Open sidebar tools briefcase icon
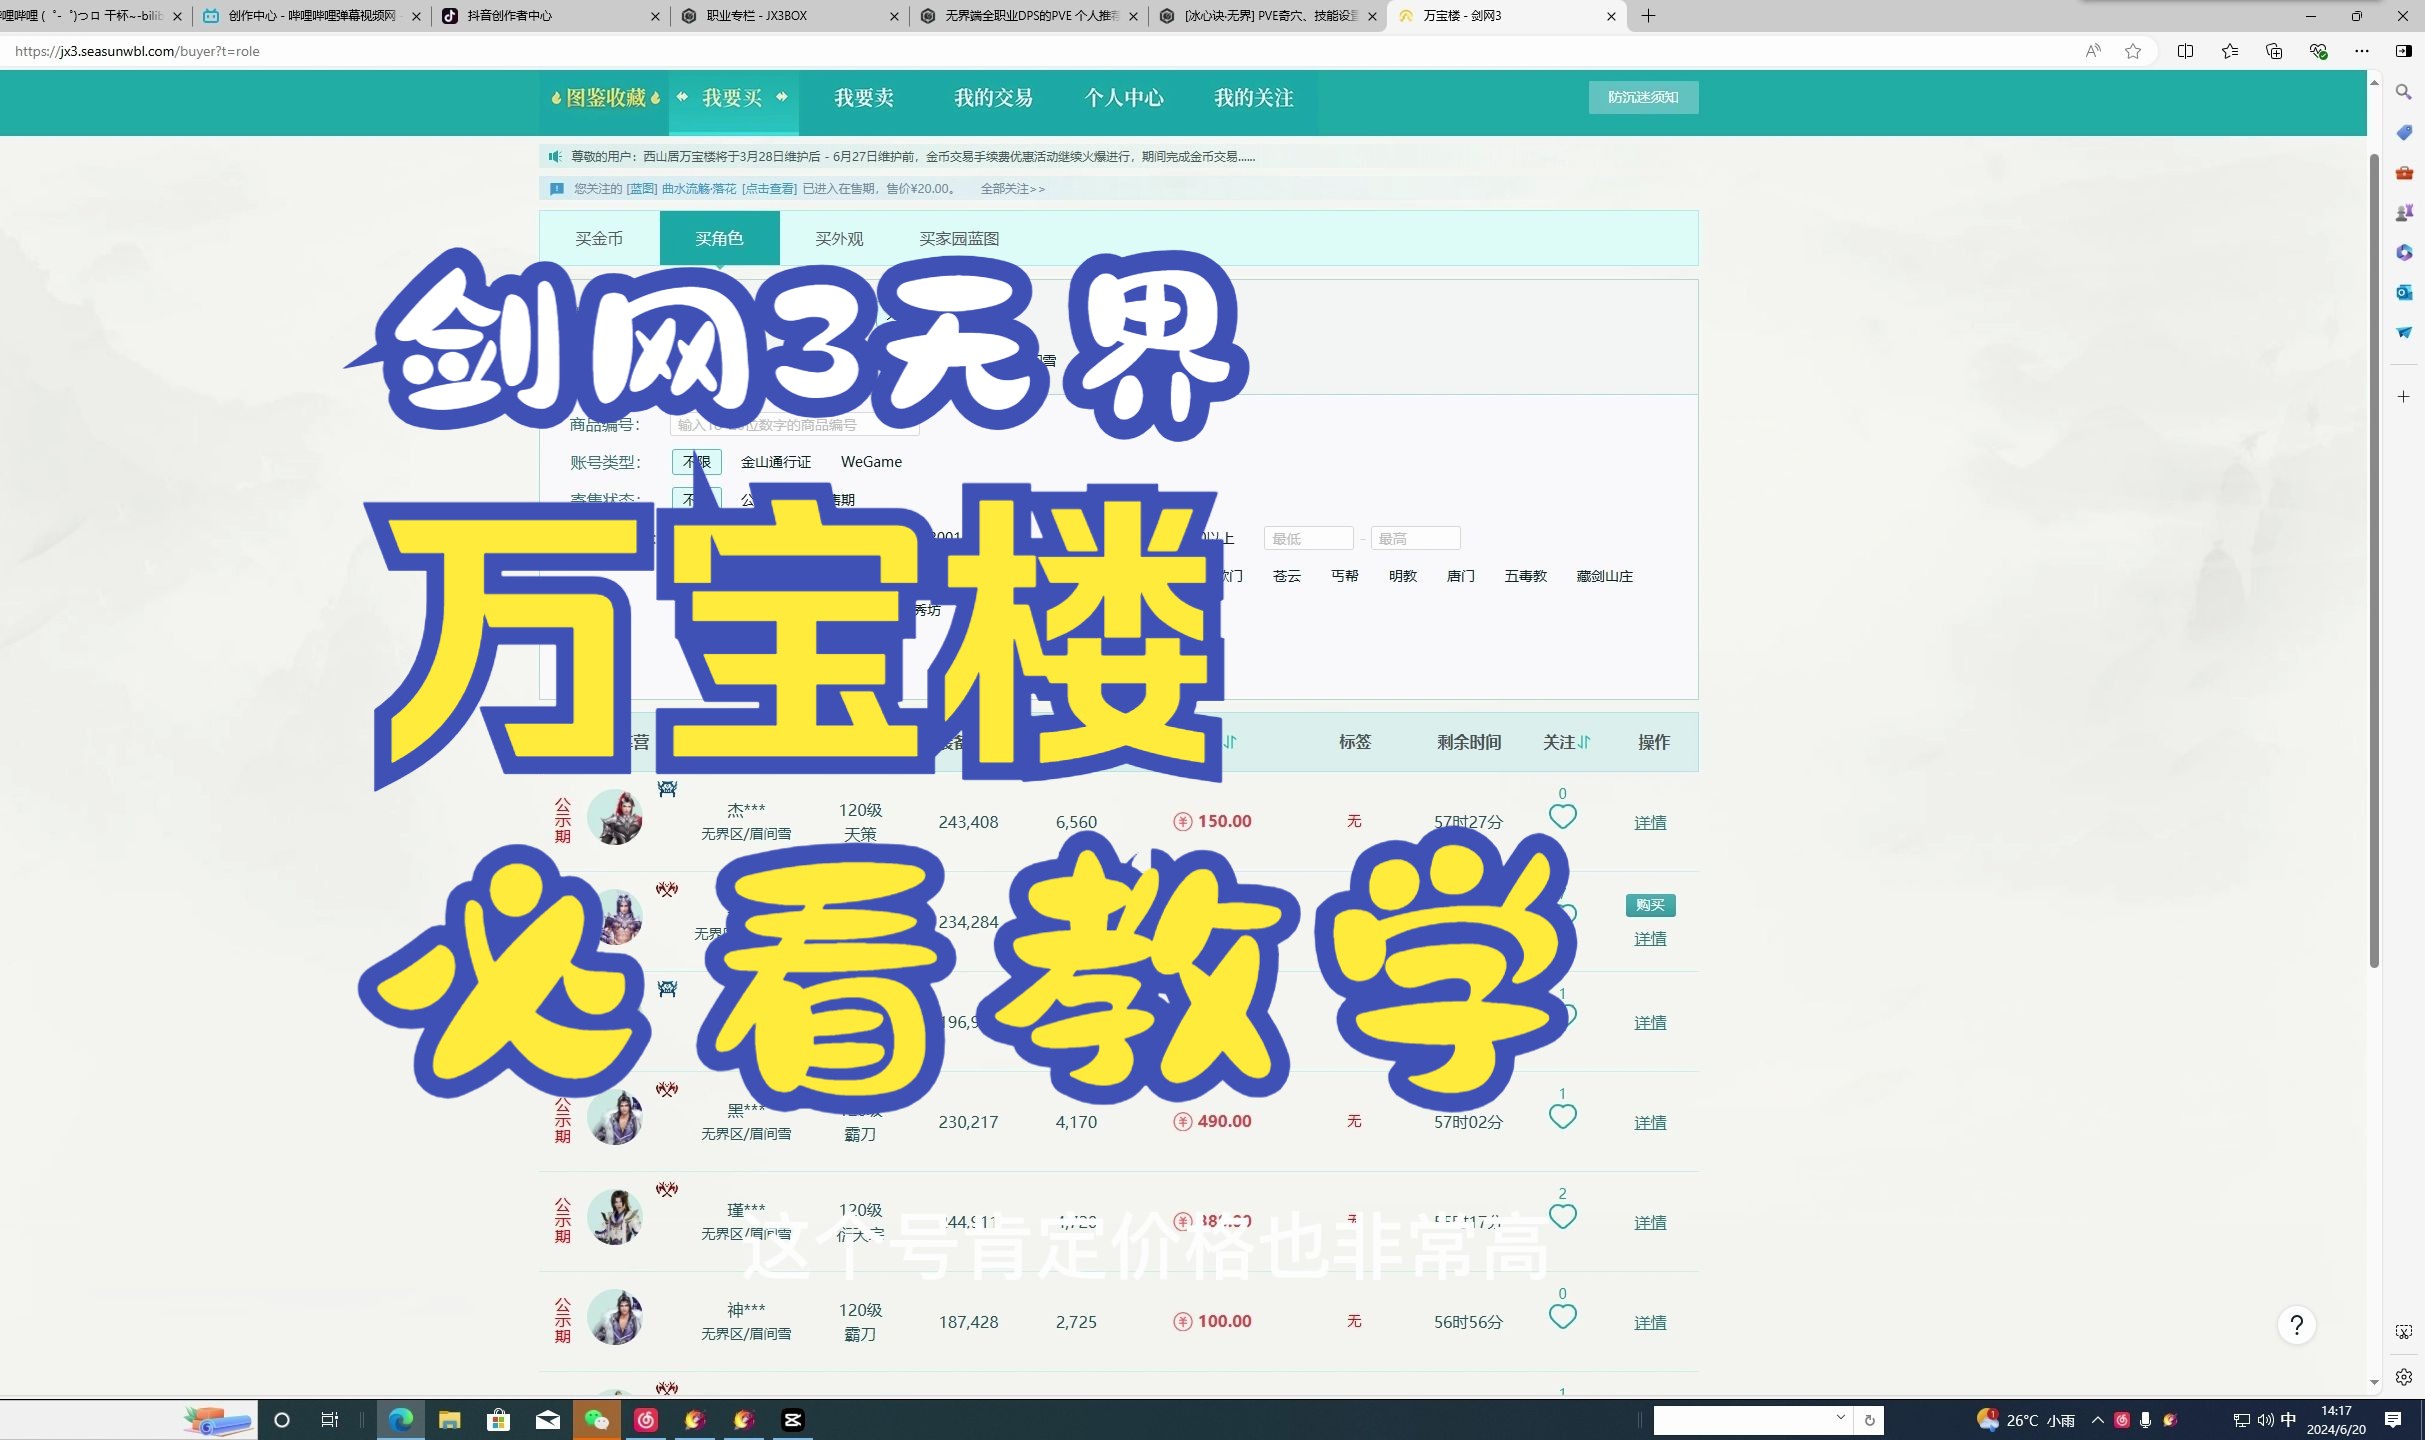The image size is (2425, 1440). pos(2404,172)
